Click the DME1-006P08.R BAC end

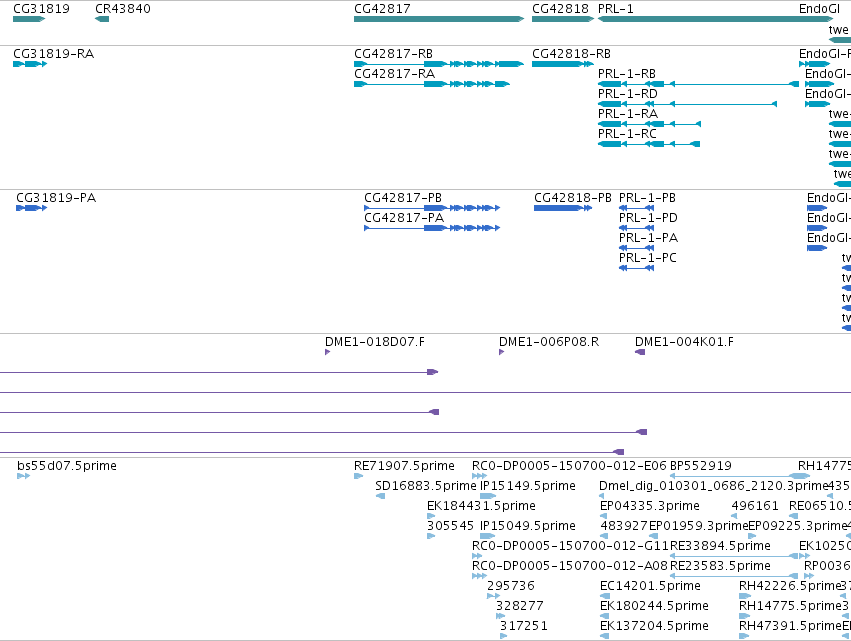pyautogui.click(x=501, y=352)
